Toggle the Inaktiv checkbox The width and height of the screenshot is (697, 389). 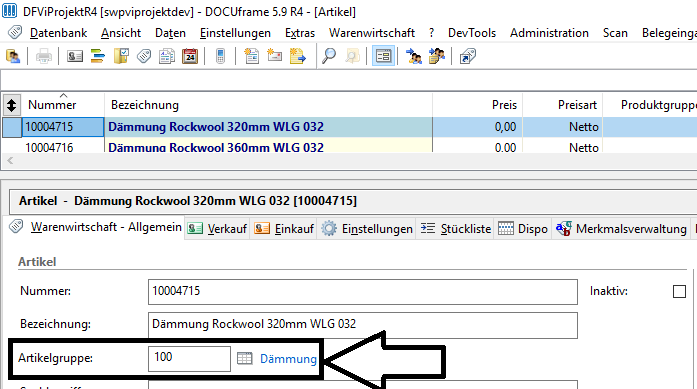pos(679,292)
